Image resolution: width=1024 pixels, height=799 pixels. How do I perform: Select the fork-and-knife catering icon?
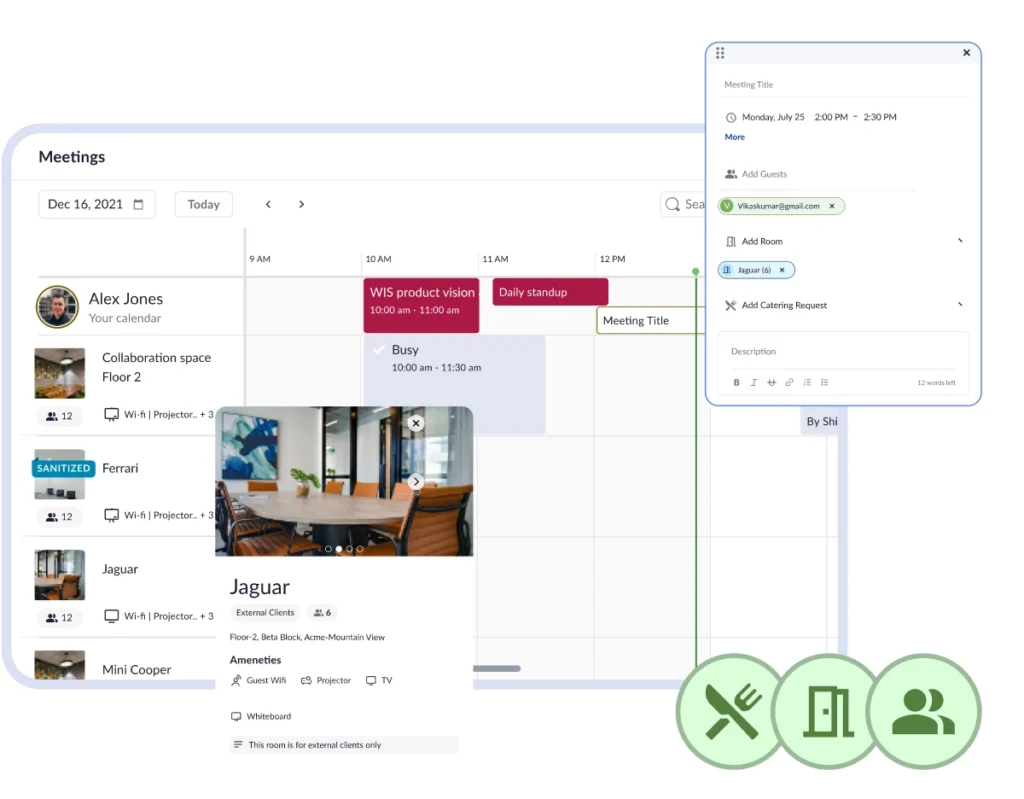[x=730, y=711]
